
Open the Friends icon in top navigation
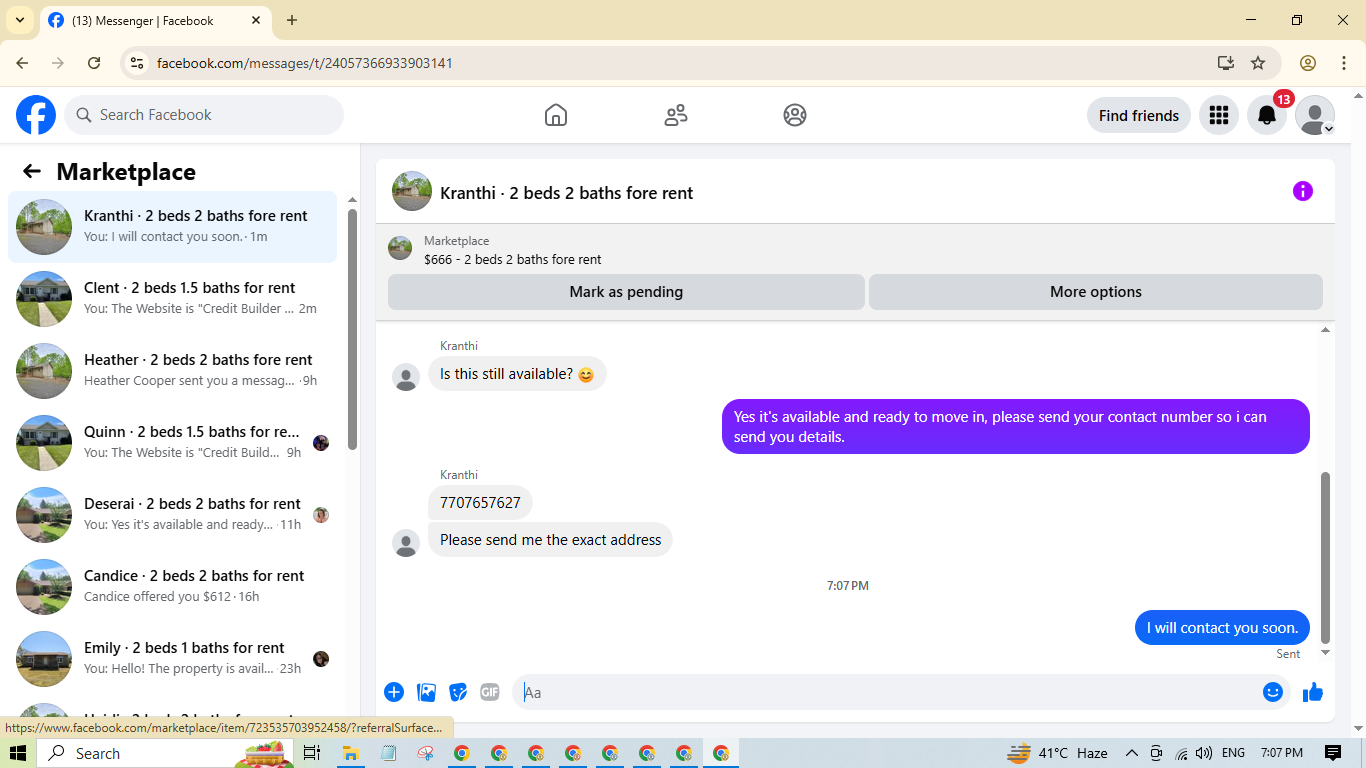point(676,115)
